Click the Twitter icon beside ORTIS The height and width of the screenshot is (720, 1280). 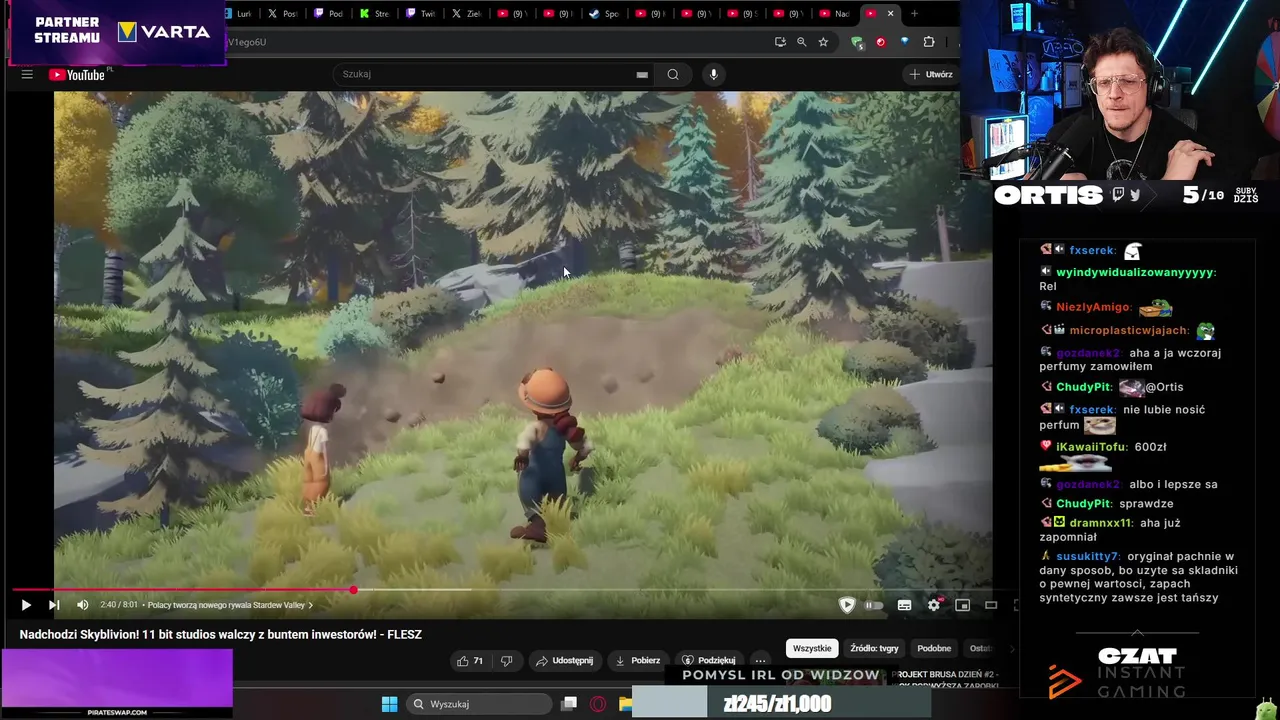pos(1135,195)
